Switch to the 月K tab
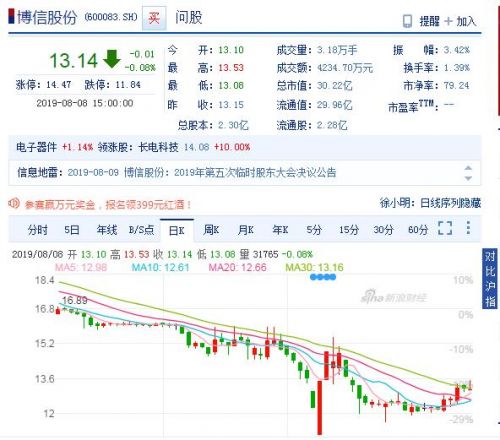 coord(246,230)
